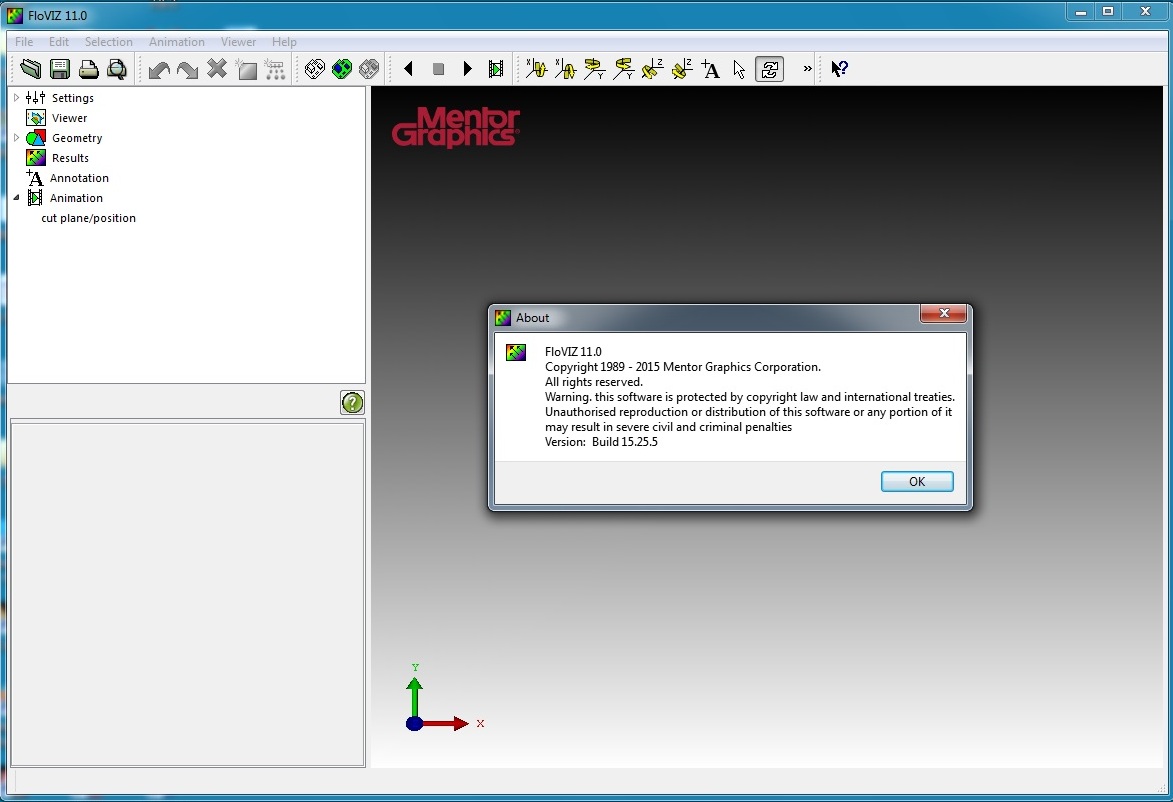This screenshot has width=1173, height=802.
Task: Open the Edit menu
Action: pyautogui.click(x=58, y=42)
